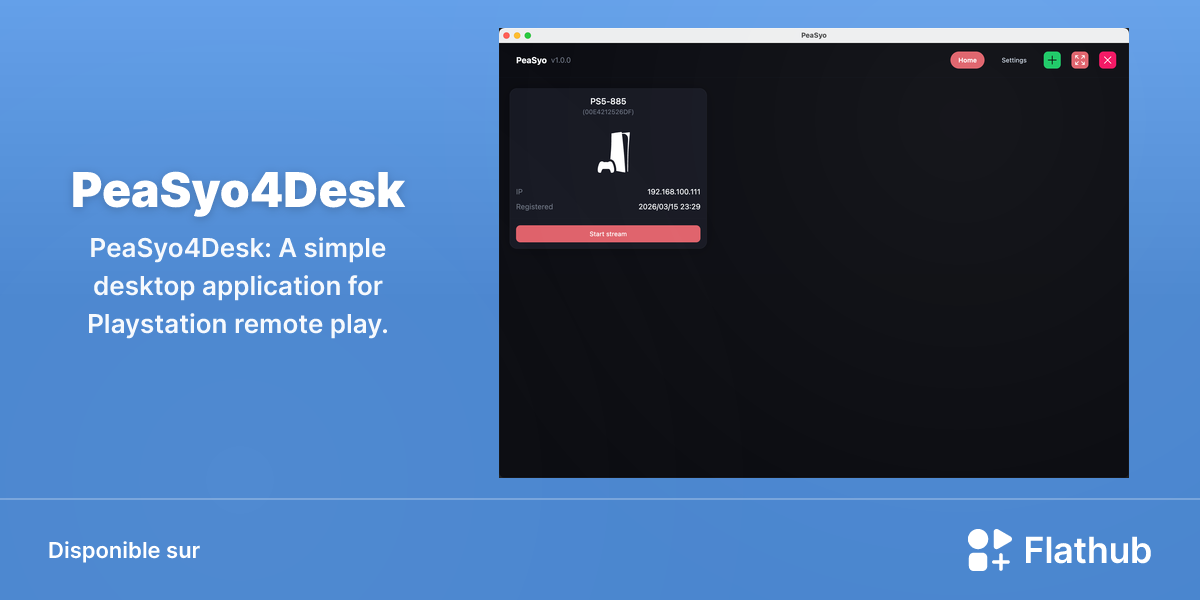Start stream for PS5-885
1200x600 pixels.
(x=608, y=234)
